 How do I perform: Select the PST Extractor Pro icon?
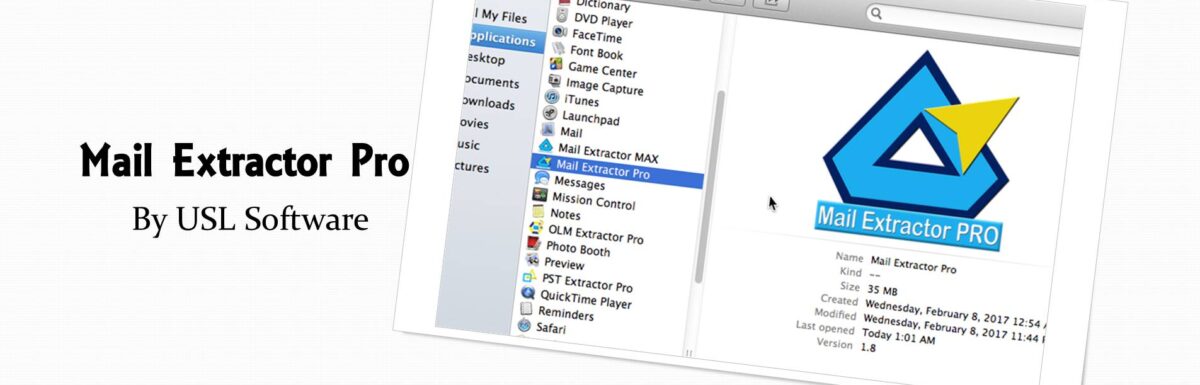(530, 276)
